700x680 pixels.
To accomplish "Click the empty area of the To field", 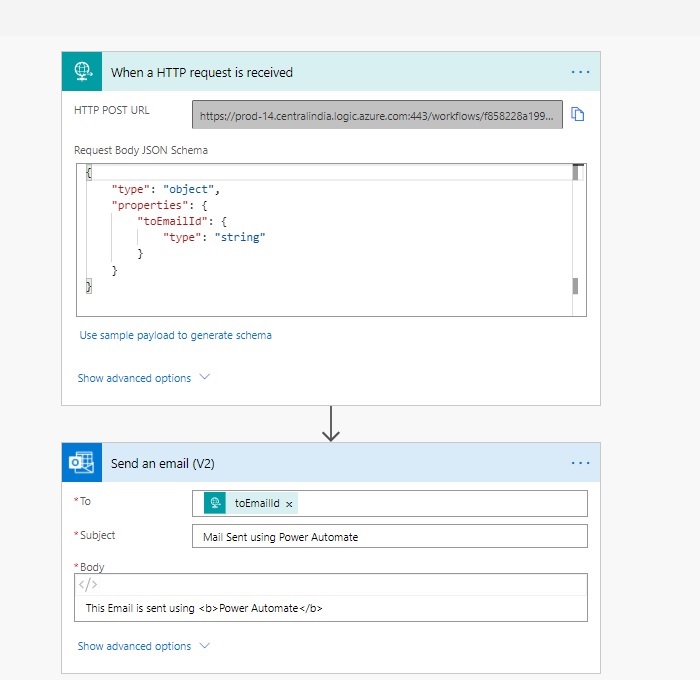I will click(440, 504).
